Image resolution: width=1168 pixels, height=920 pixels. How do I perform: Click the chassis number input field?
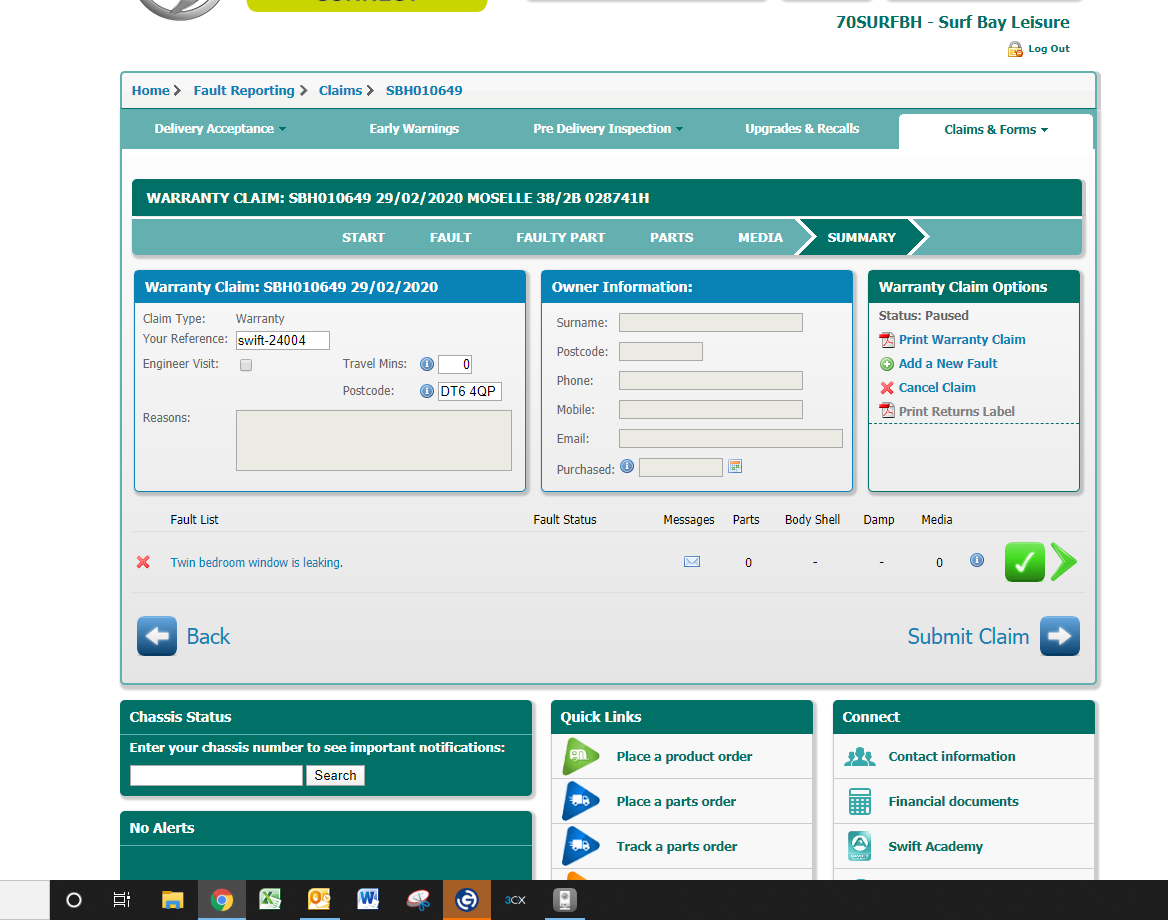click(x=216, y=775)
